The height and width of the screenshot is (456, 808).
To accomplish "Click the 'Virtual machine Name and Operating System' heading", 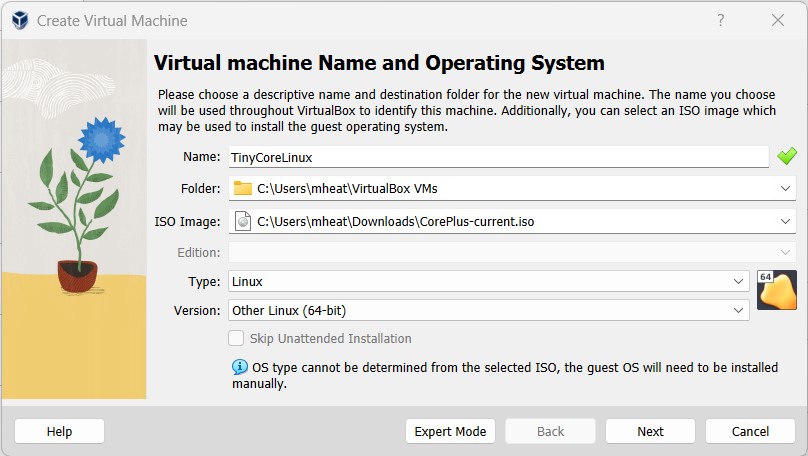I will click(x=379, y=63).
